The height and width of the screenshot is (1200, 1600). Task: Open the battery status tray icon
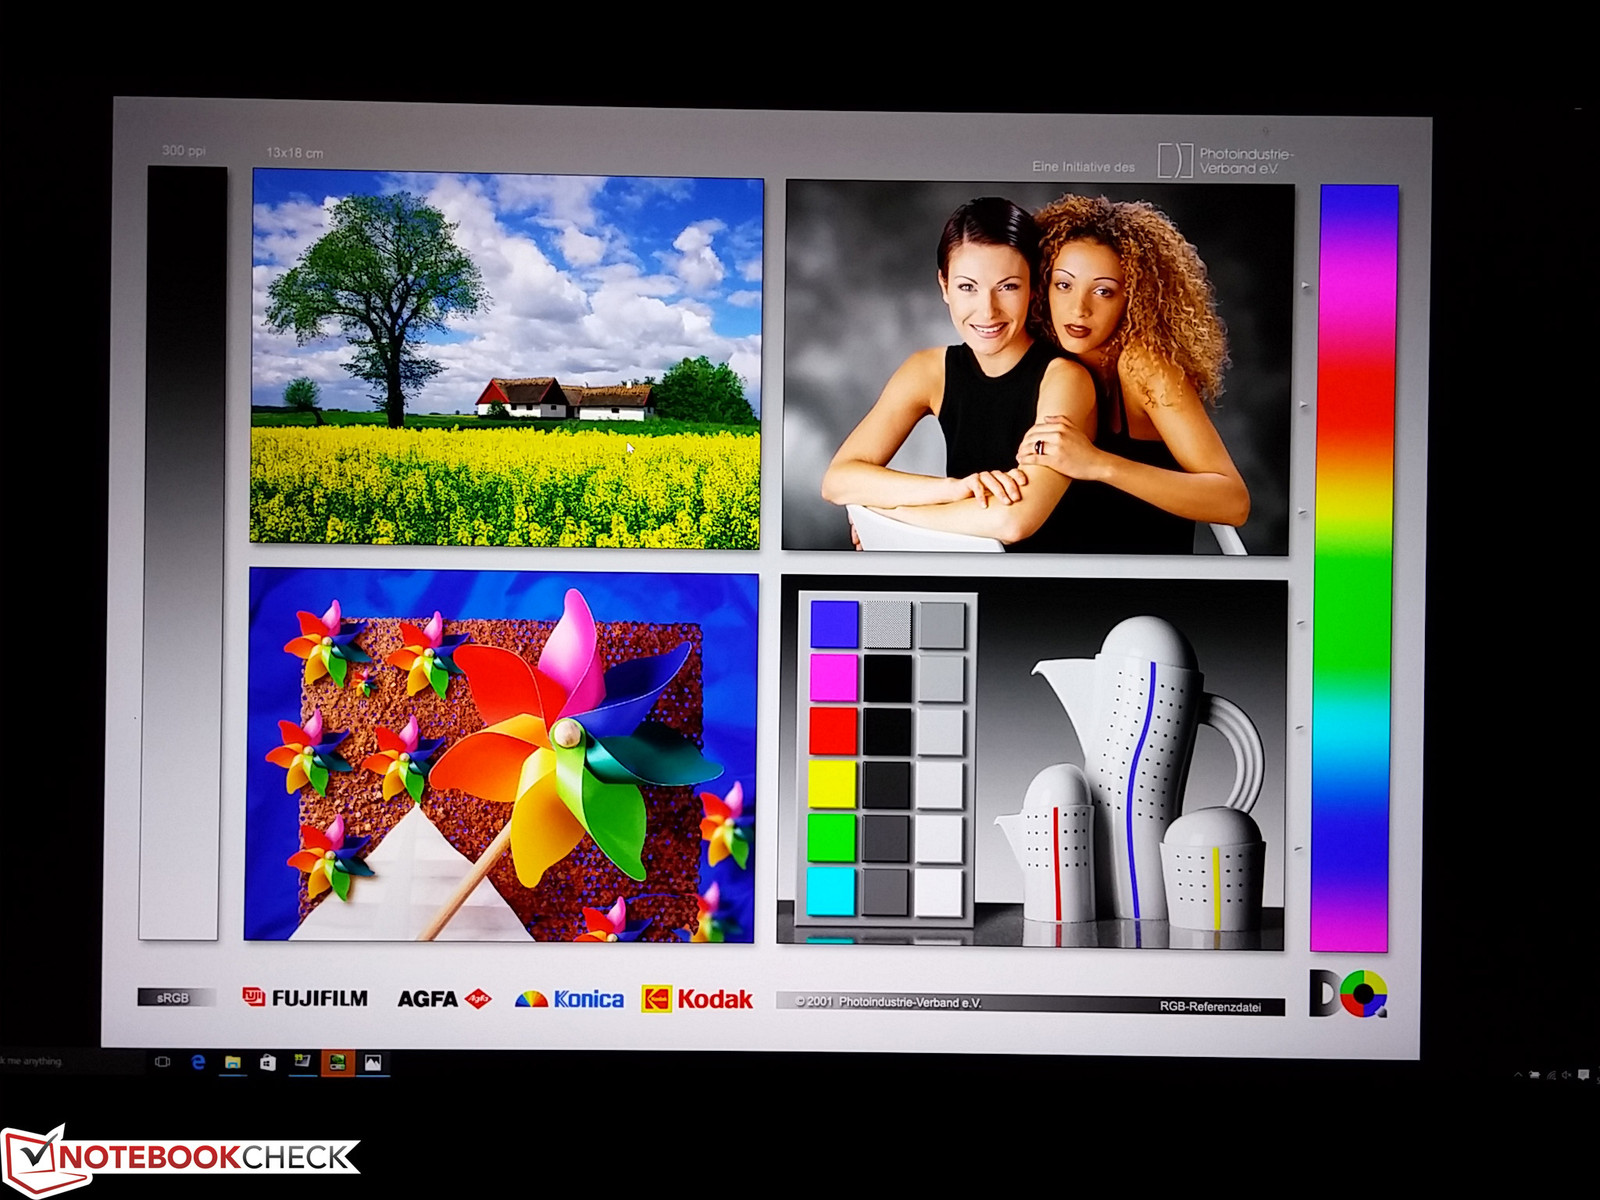(1534, 1075)
